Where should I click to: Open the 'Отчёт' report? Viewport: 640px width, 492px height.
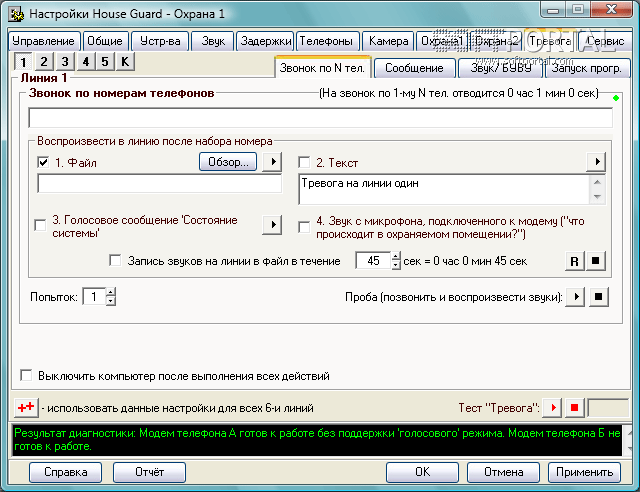[149, 472]
